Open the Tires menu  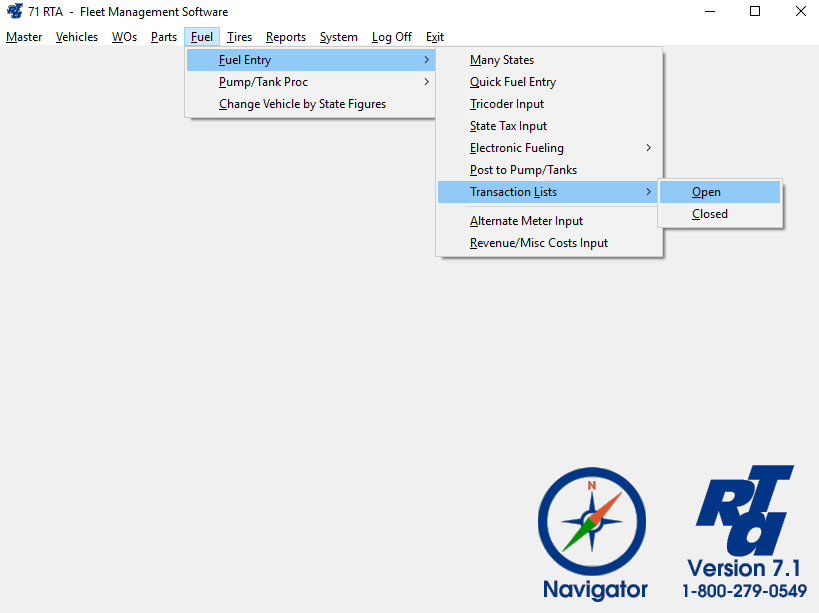click(x=239, y=37)
